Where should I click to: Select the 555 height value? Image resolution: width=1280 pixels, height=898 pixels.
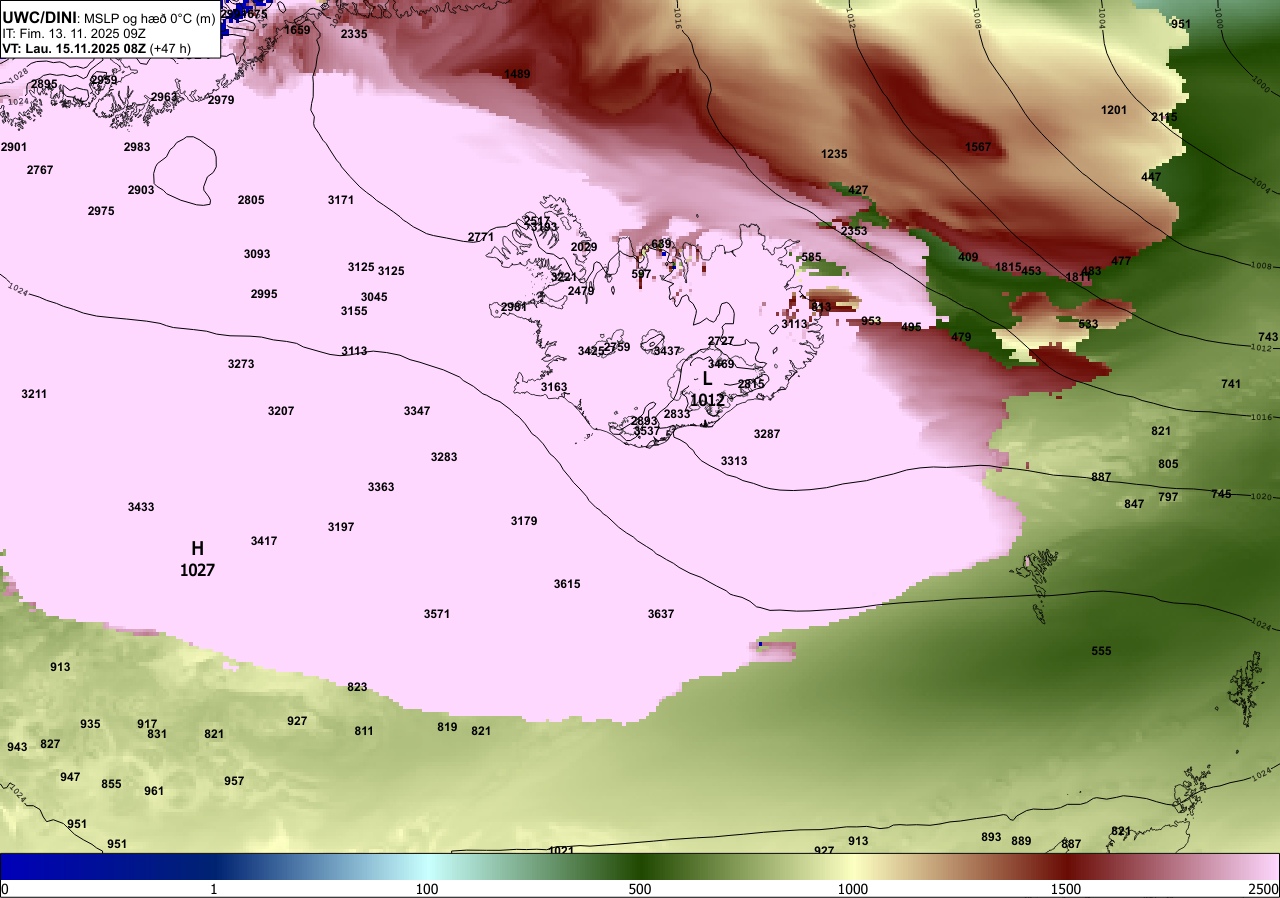1101,651
